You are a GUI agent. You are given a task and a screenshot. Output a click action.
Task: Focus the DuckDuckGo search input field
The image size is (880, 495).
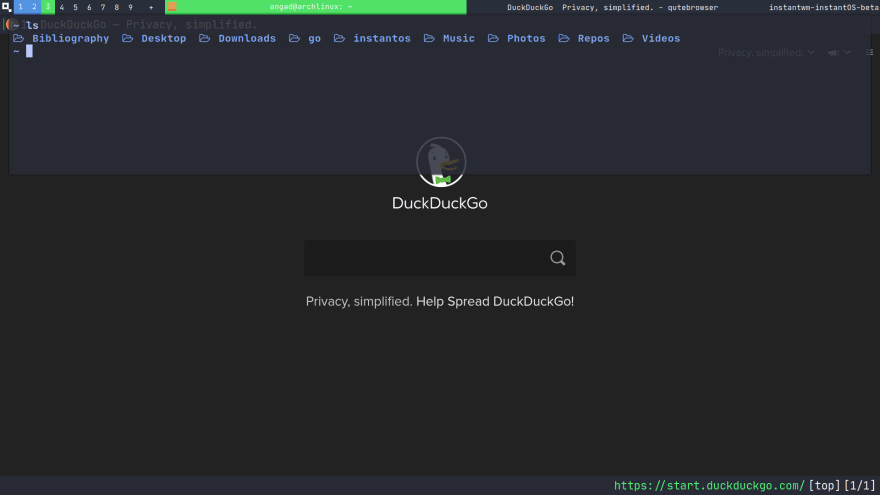[426, 258]
